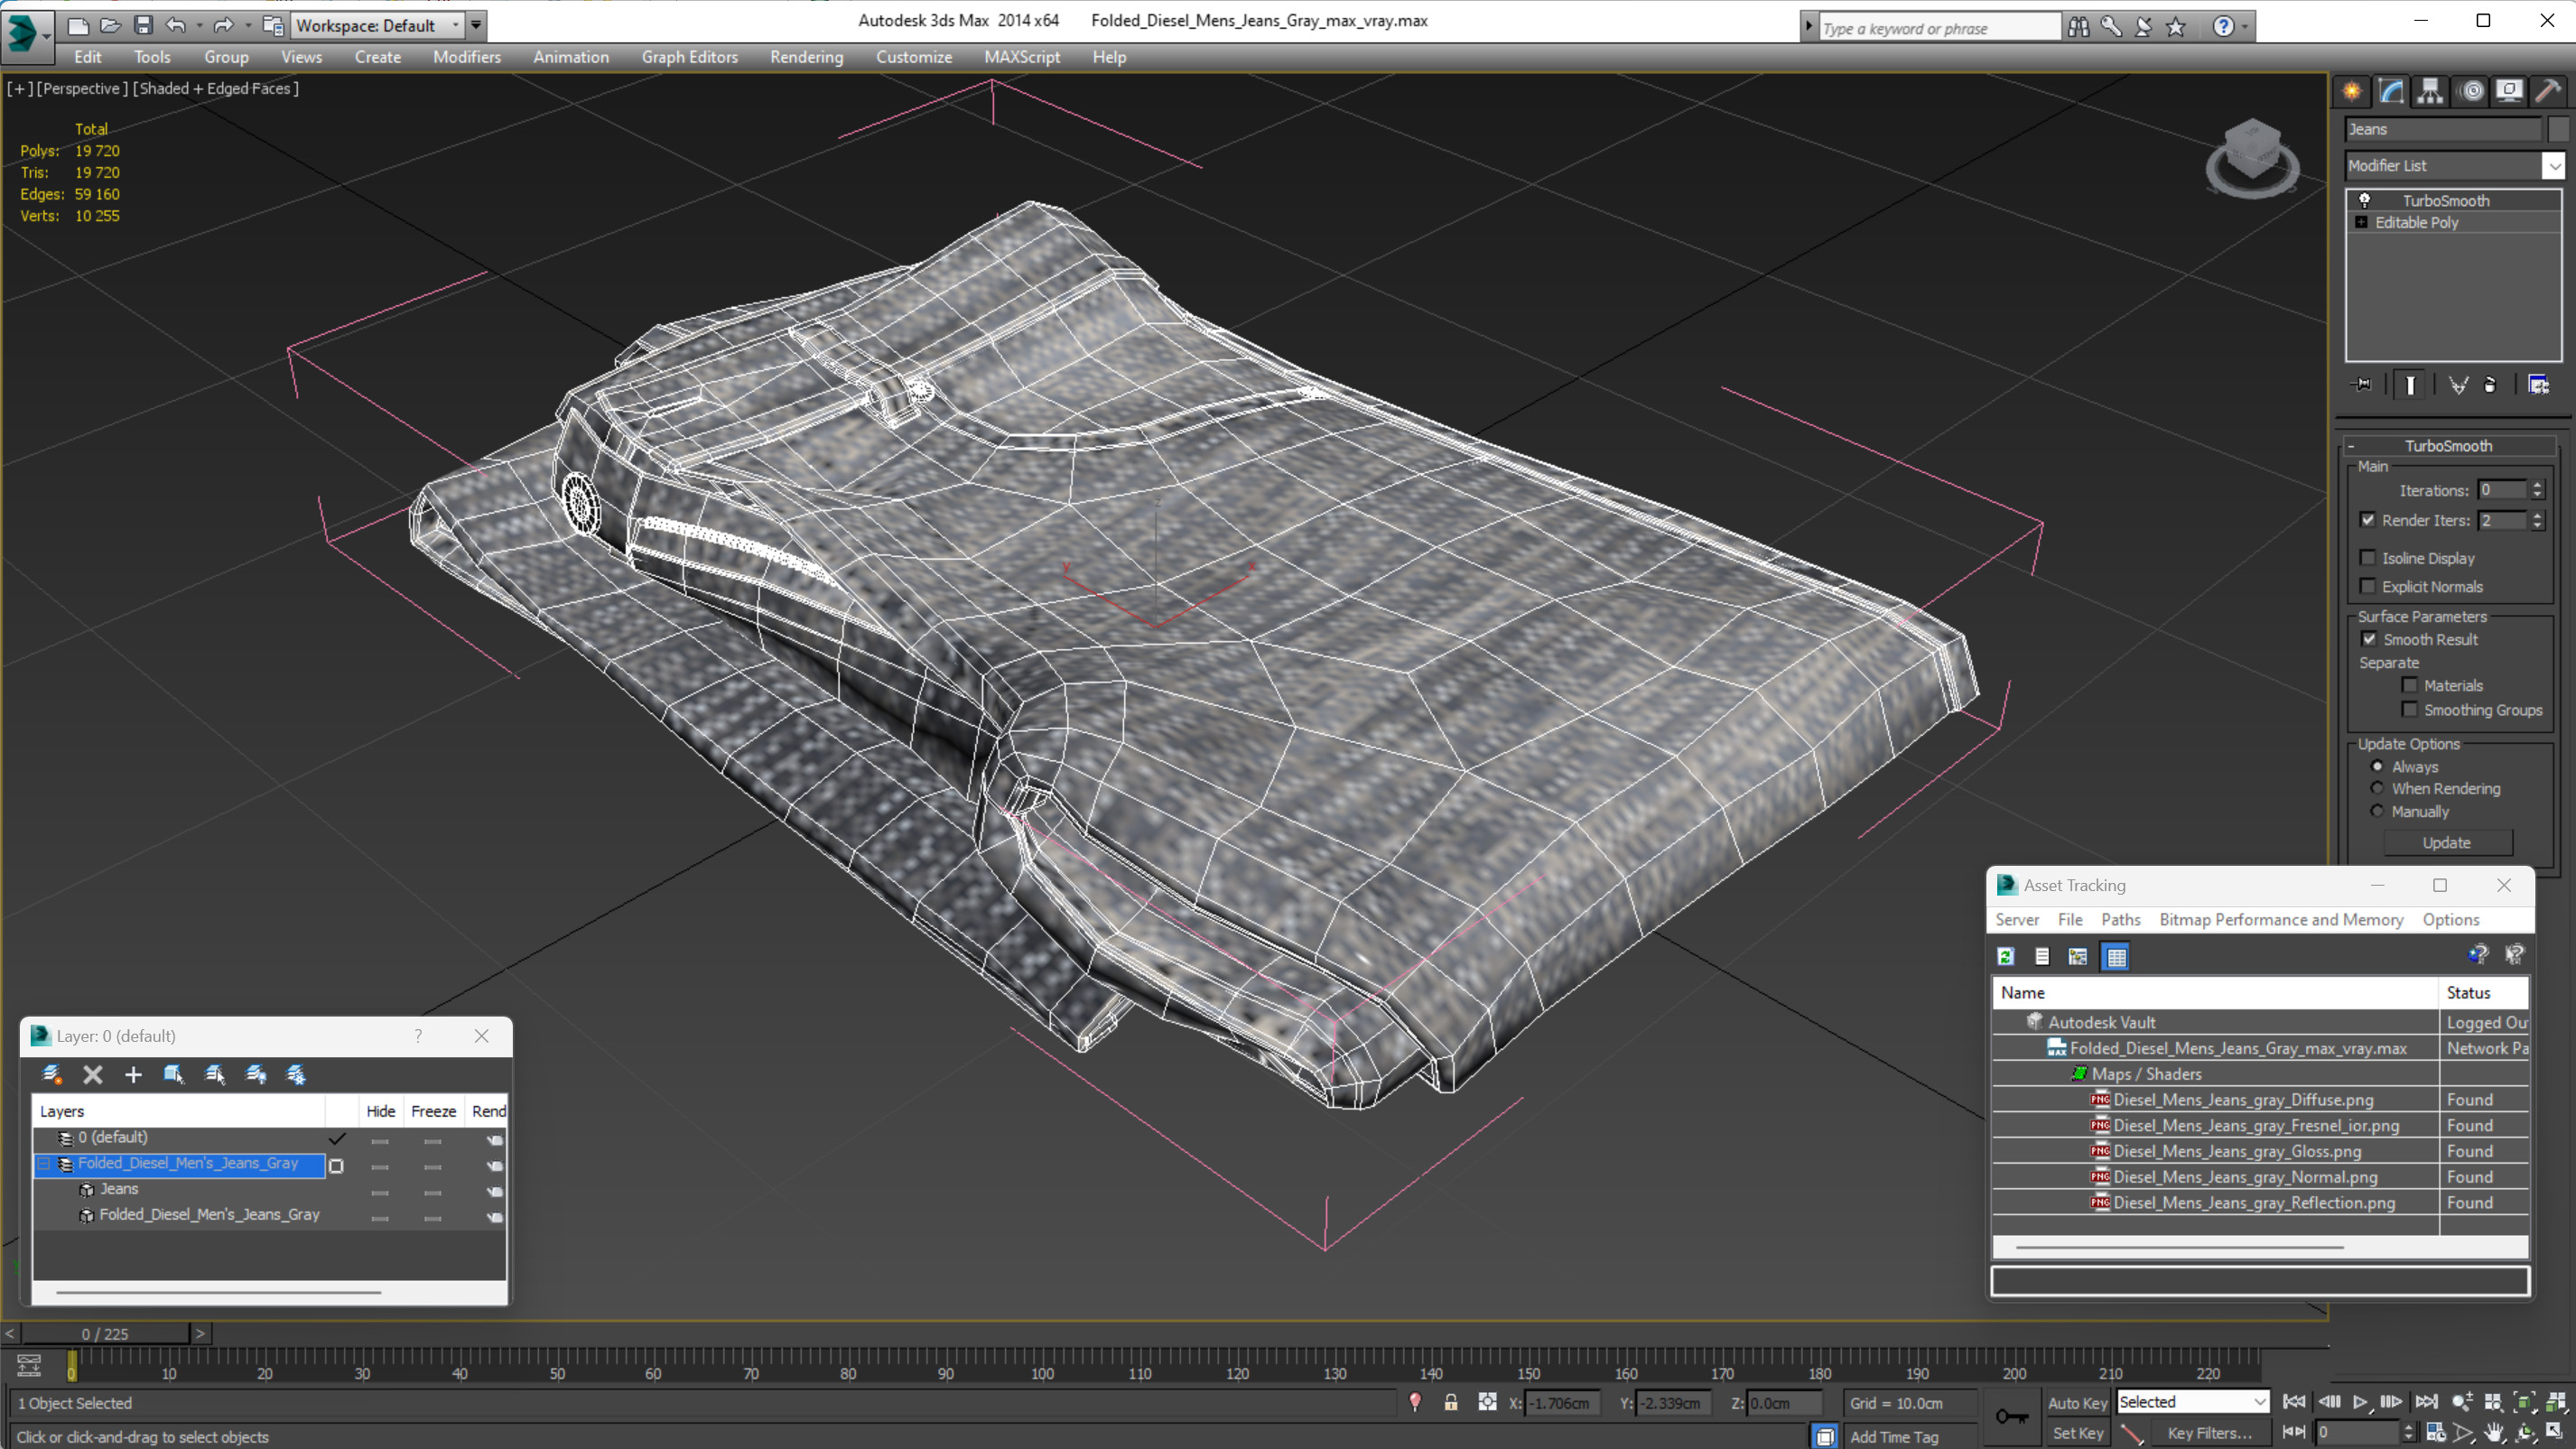
Task: Open the Rendering menu
Action: coord(806,57)
